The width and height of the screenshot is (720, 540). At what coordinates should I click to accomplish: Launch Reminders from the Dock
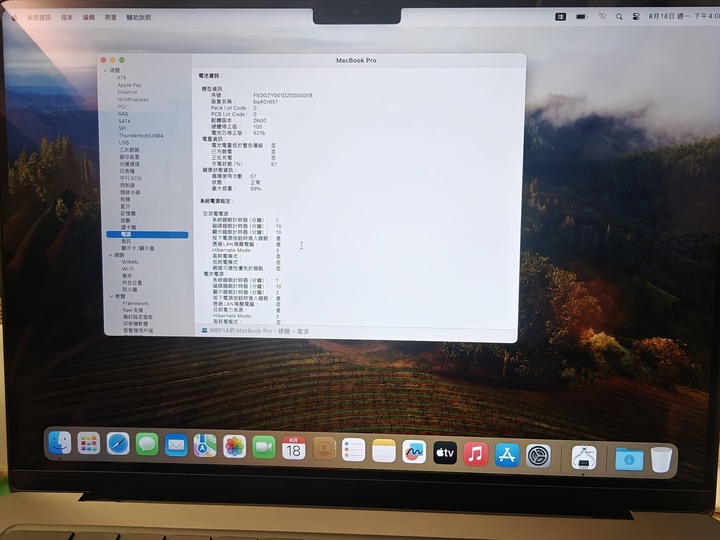coord(354,450)
